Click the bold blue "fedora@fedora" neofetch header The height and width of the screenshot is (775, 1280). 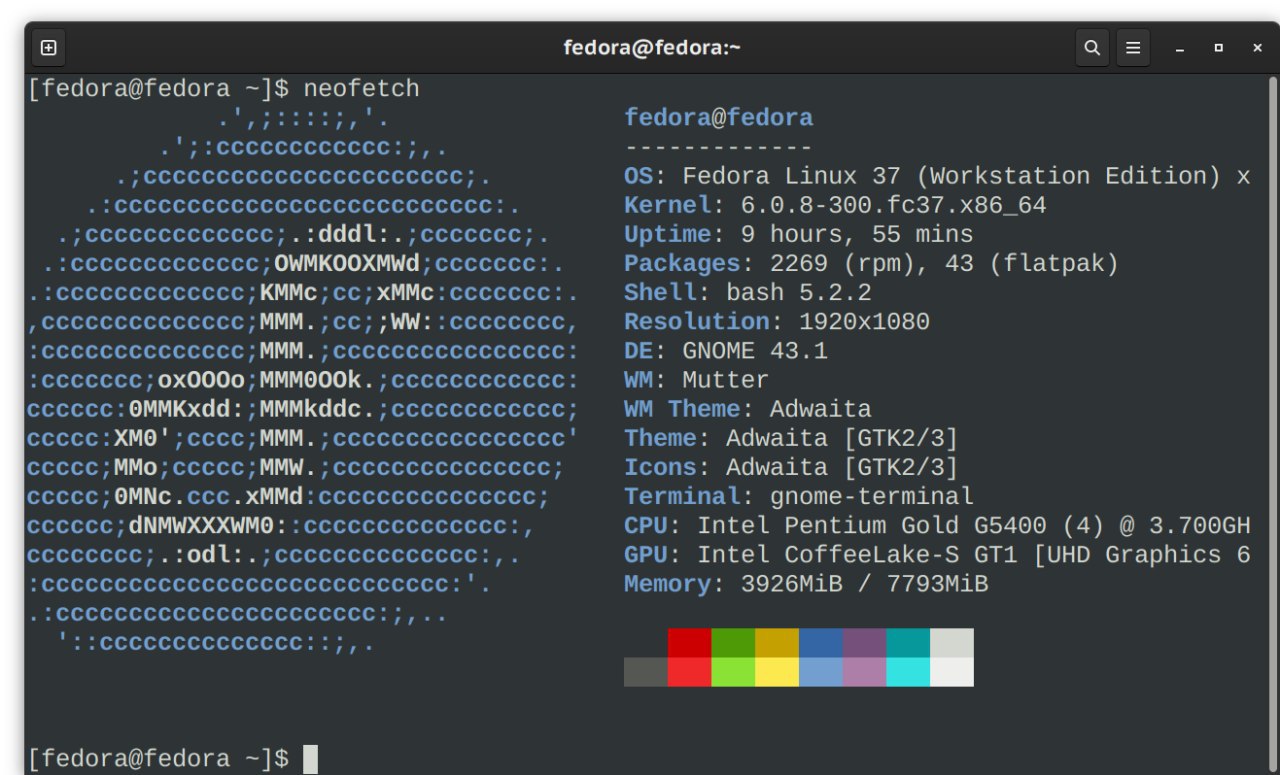pos(719,118)
